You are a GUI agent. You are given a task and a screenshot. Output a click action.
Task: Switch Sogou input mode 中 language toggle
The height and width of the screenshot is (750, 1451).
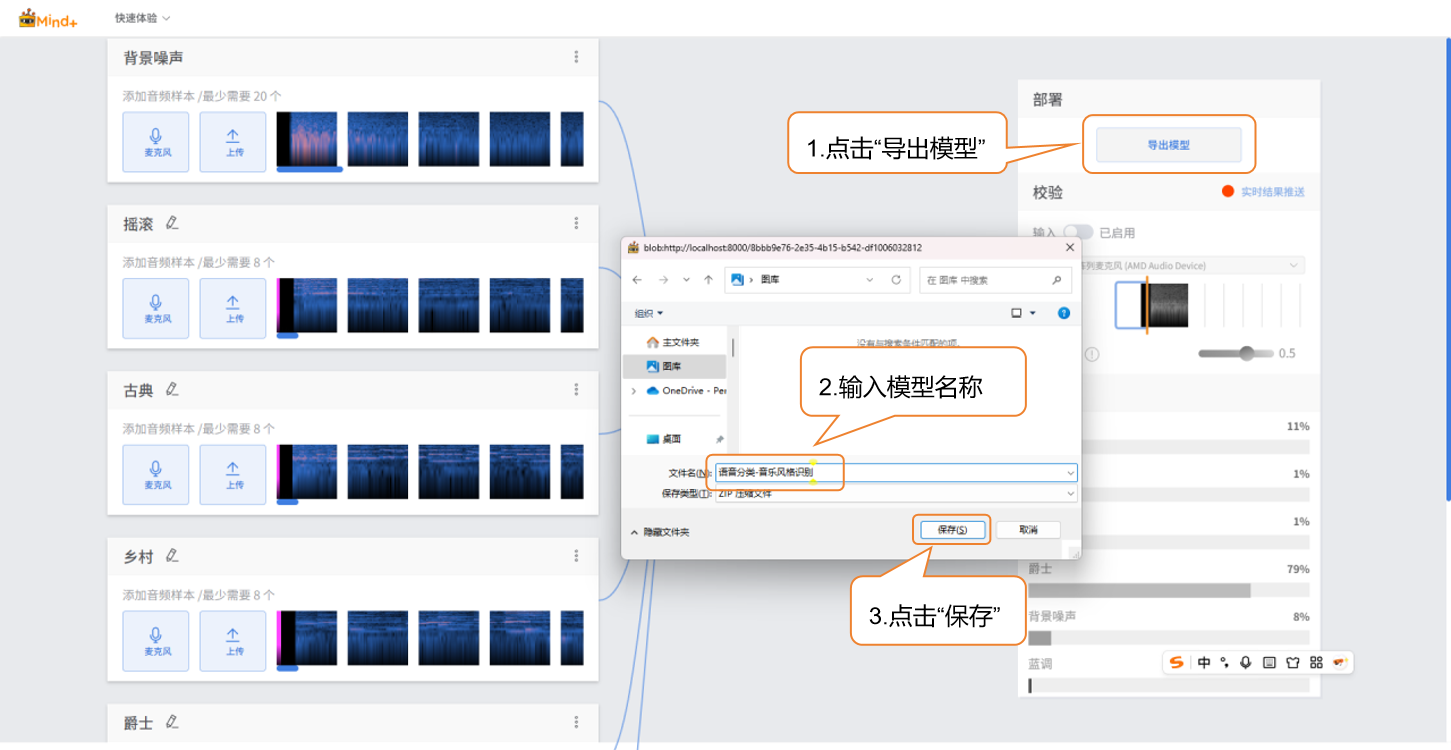[x=1204, y=662]
